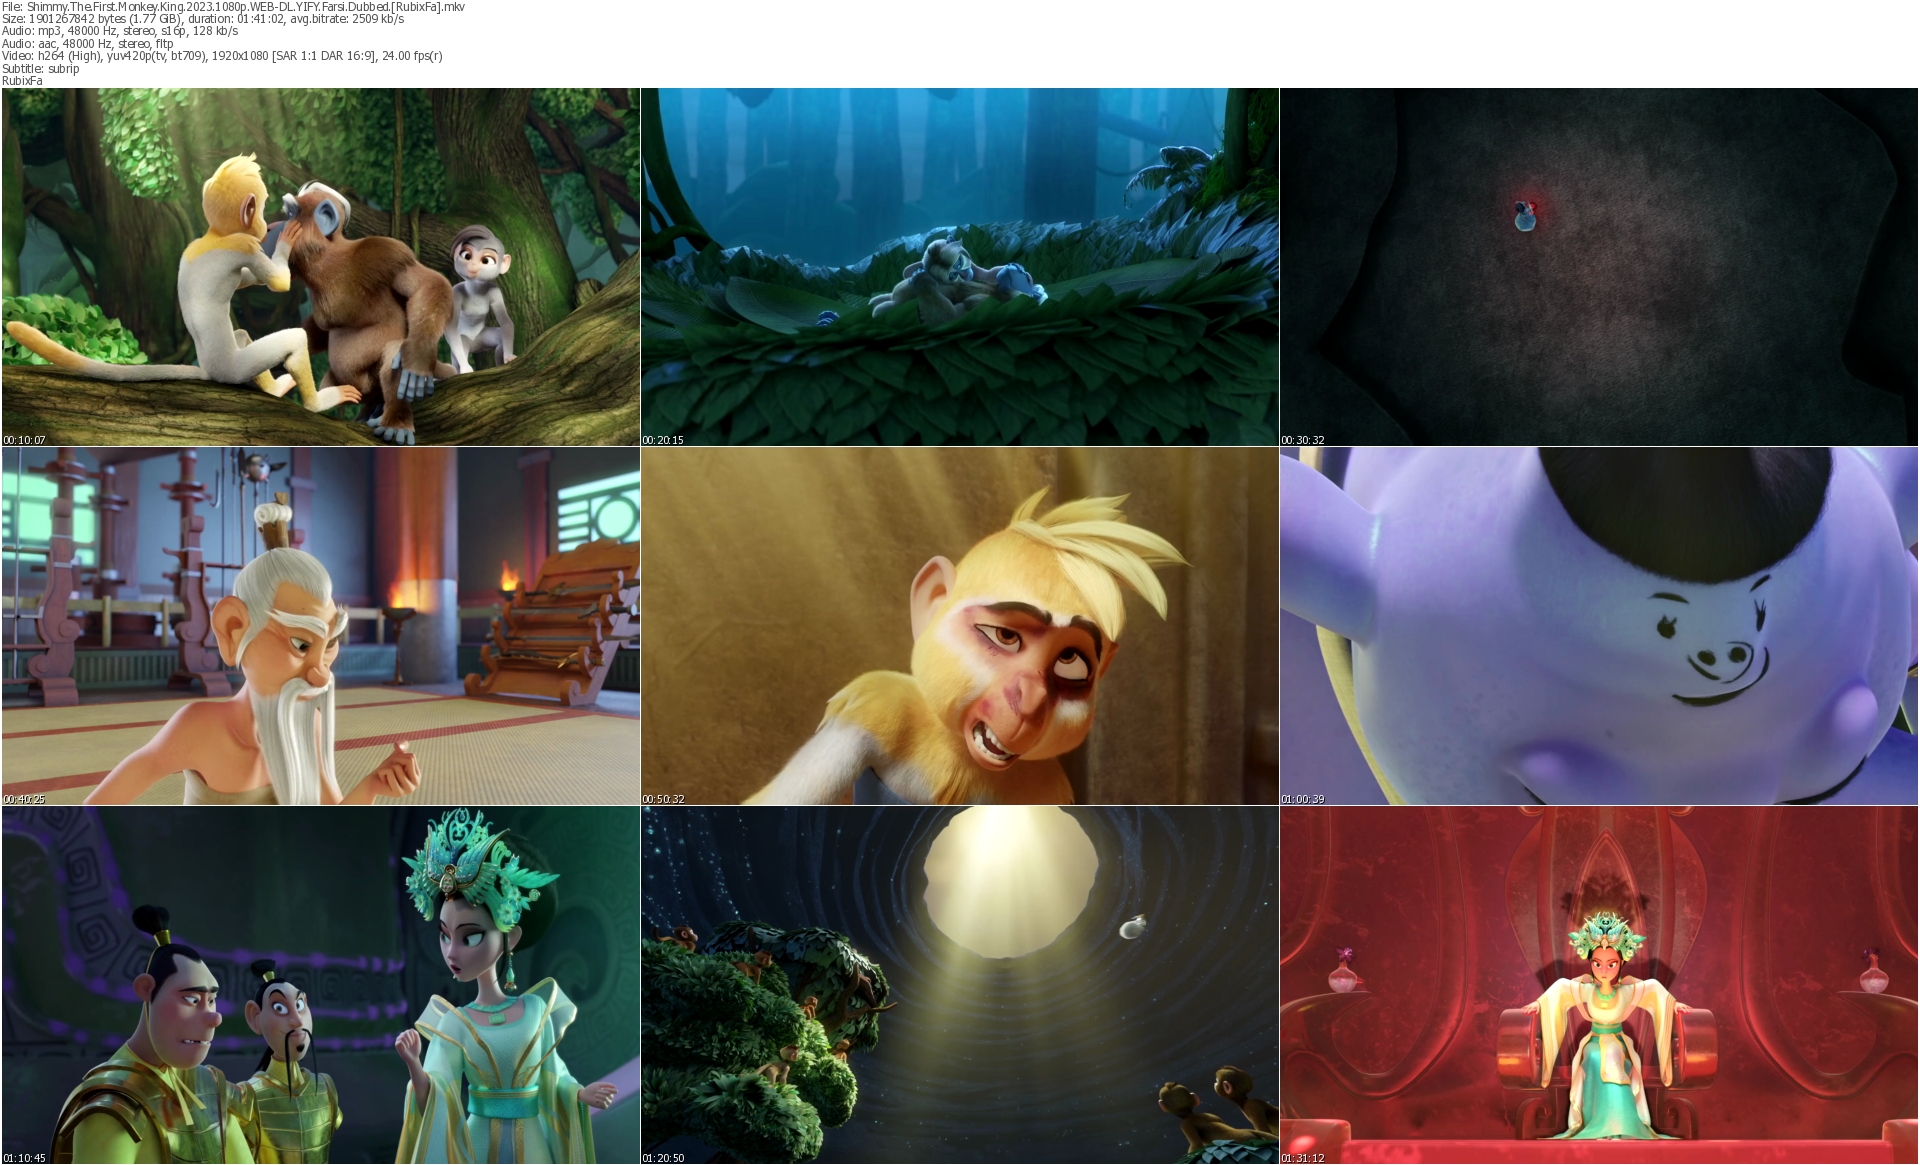Image resolution: width=1920 pixels, height=1165 pixels.
Task: Open the red throne room thumbnail
Action: coord(1599,985)
